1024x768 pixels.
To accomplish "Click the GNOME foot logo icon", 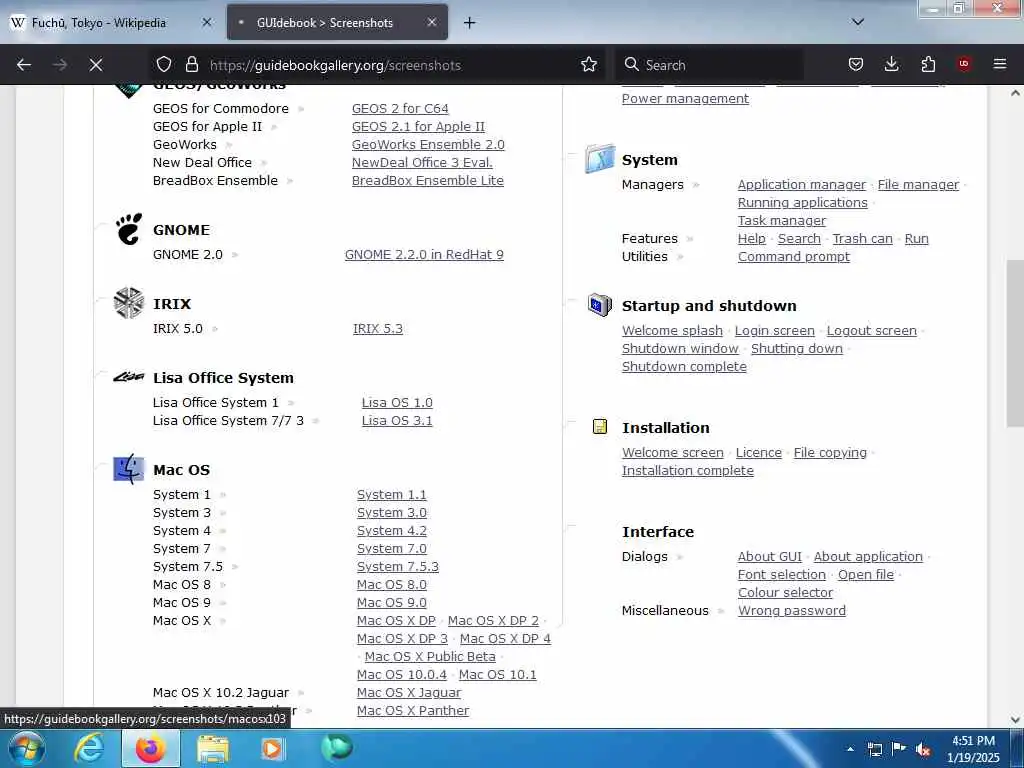I will tap(129, 229).
